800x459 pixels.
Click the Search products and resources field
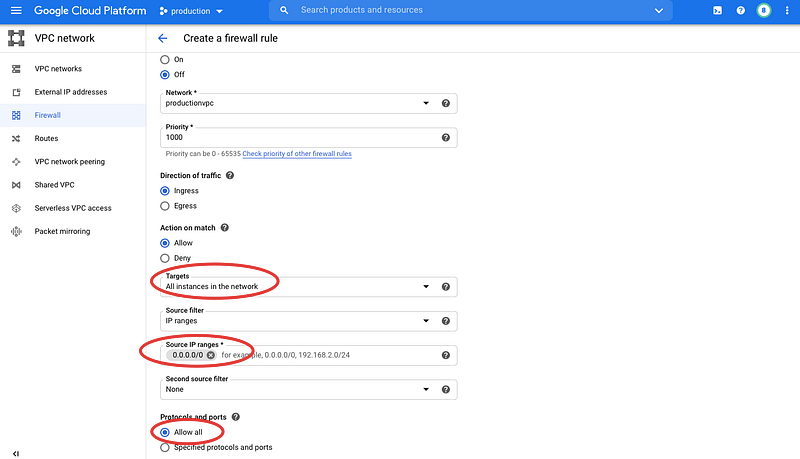click(x=469, y=10)
